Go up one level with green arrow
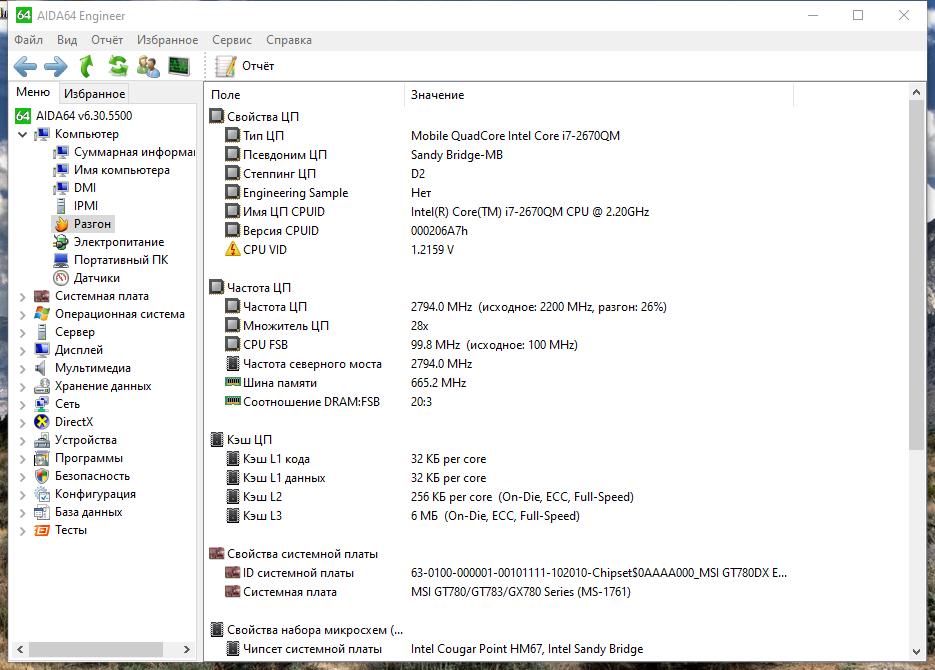The height and width of the screenshot is (670, 935). 87,66
